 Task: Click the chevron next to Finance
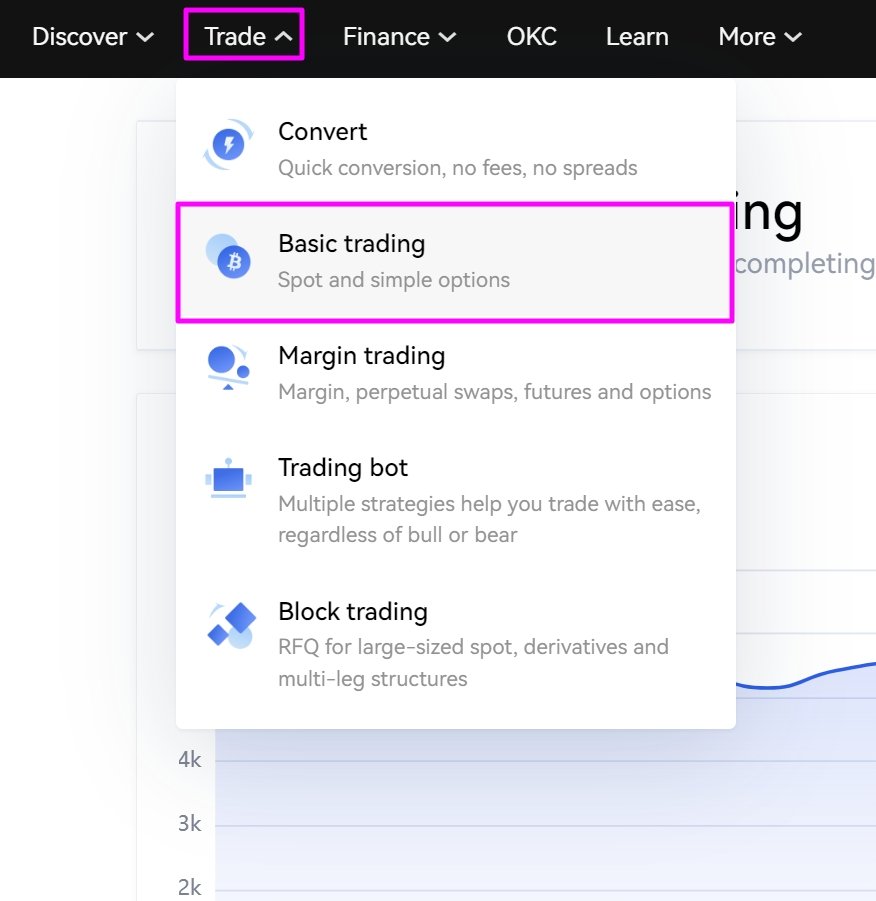pyautogui.click(x=447, y=37)
